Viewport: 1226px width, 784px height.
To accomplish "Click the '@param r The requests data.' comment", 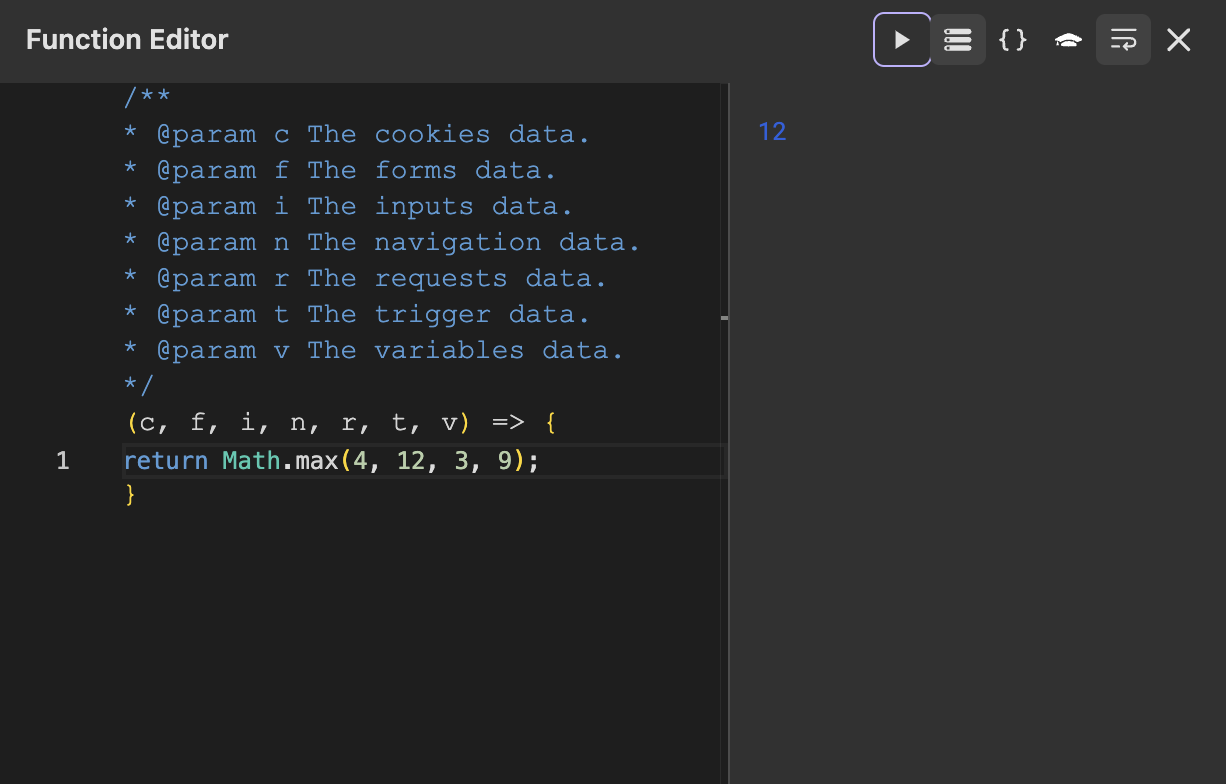I will pos(366,279).
